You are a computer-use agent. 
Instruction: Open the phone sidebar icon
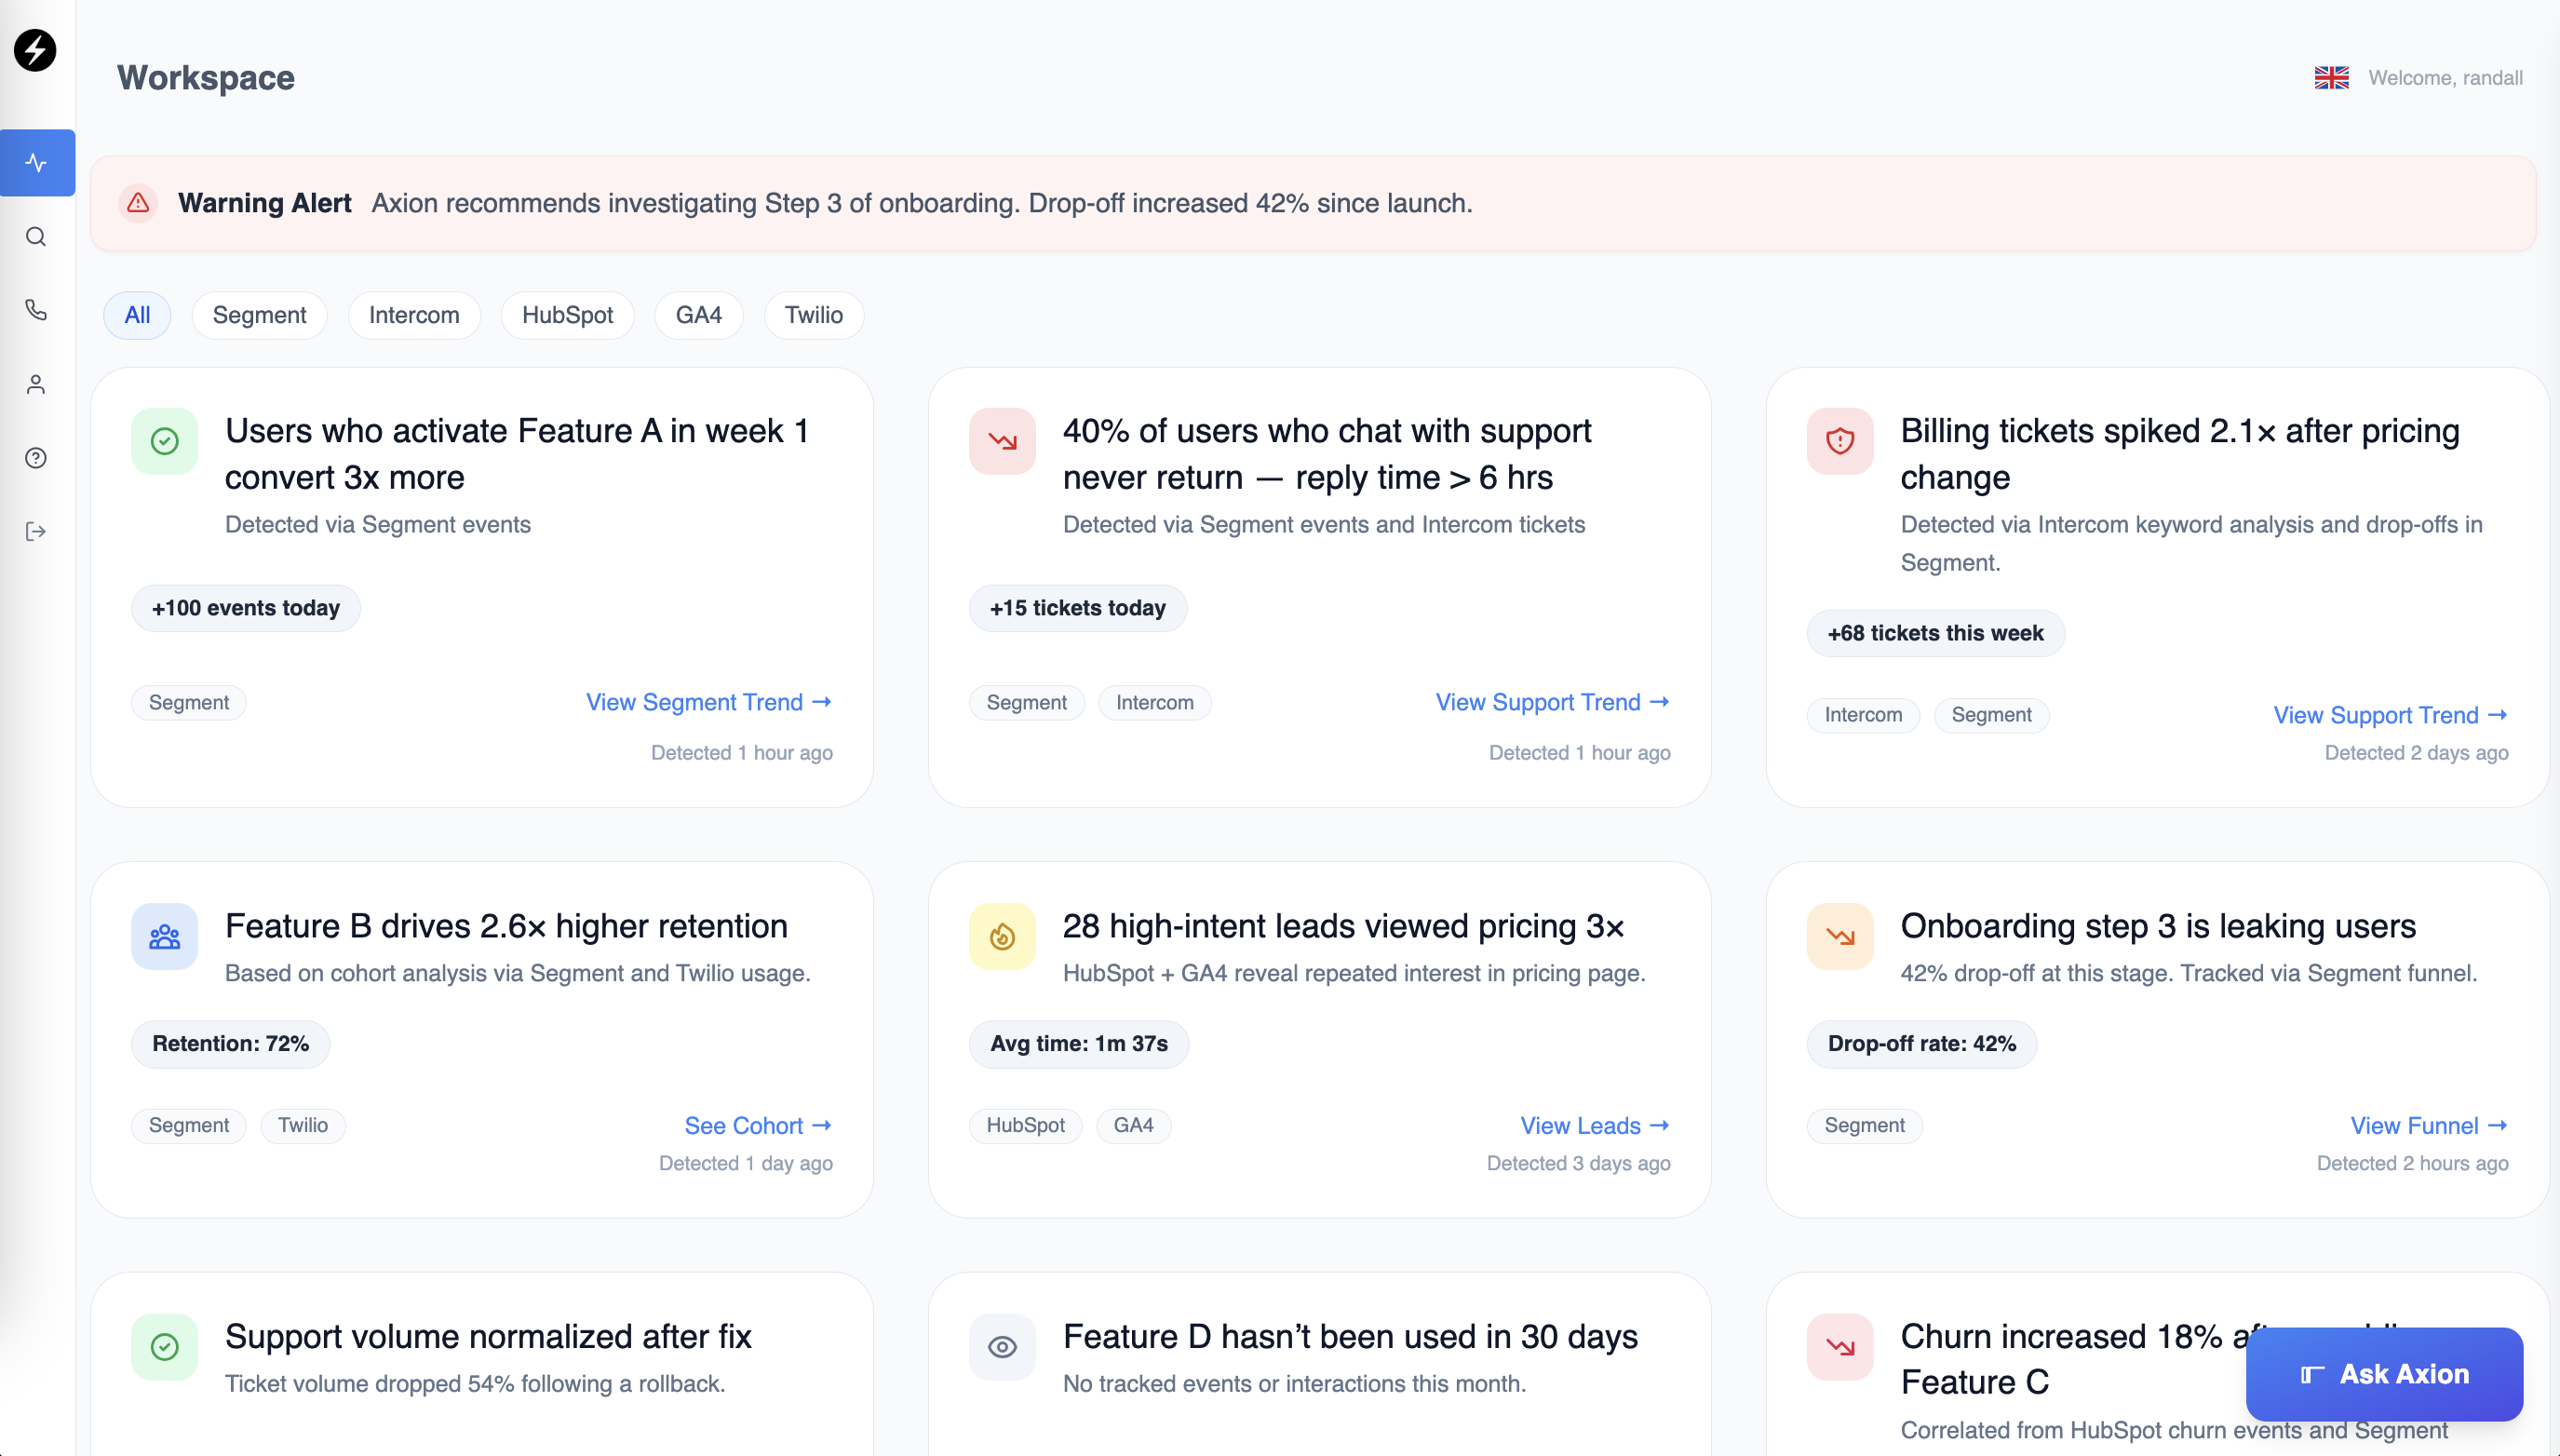36,310
